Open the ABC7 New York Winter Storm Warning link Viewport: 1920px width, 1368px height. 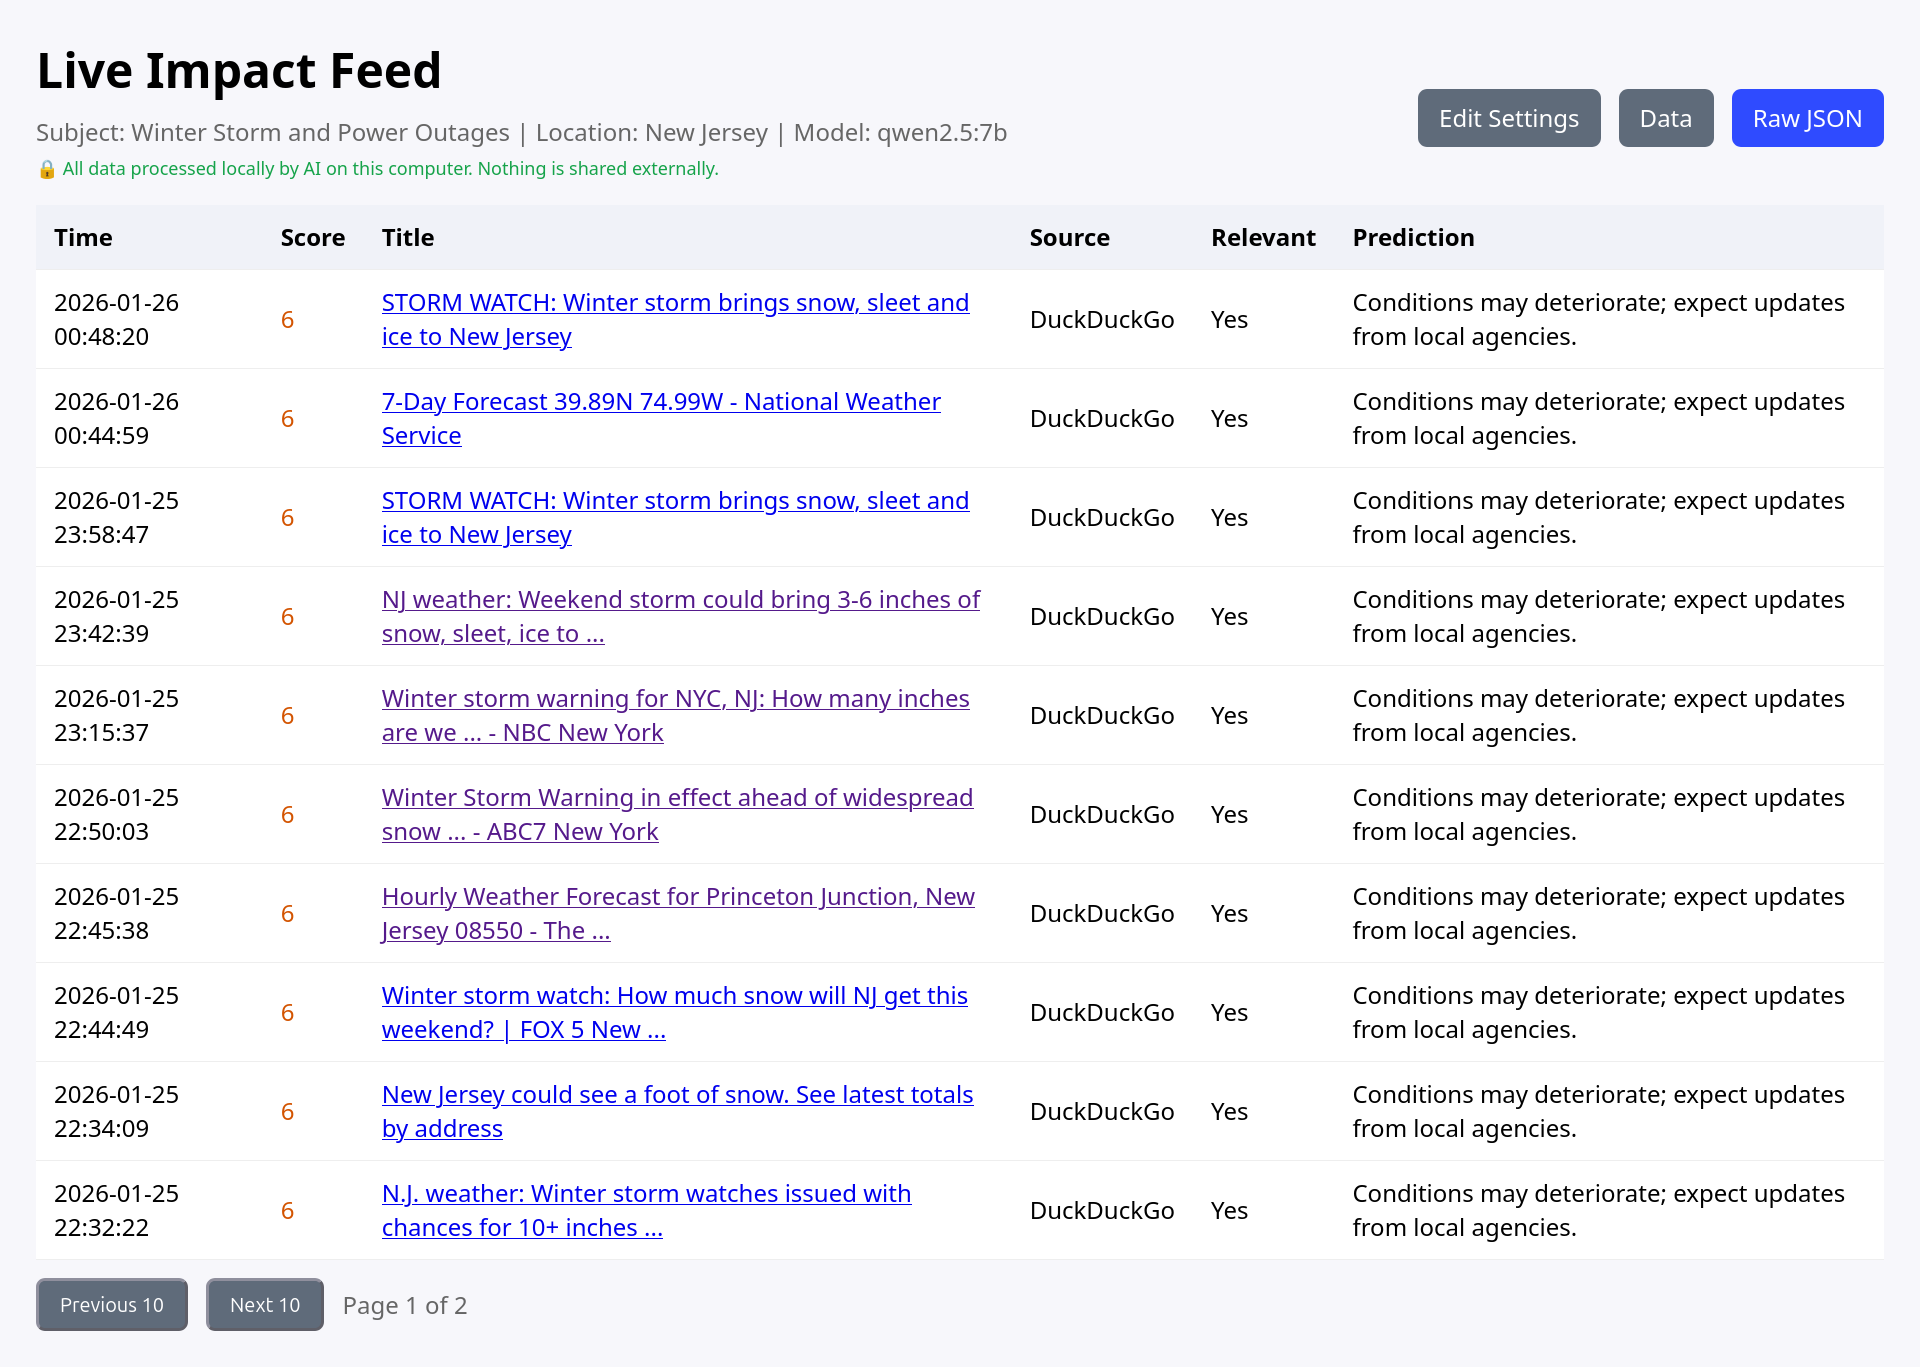tap(677, 814)
